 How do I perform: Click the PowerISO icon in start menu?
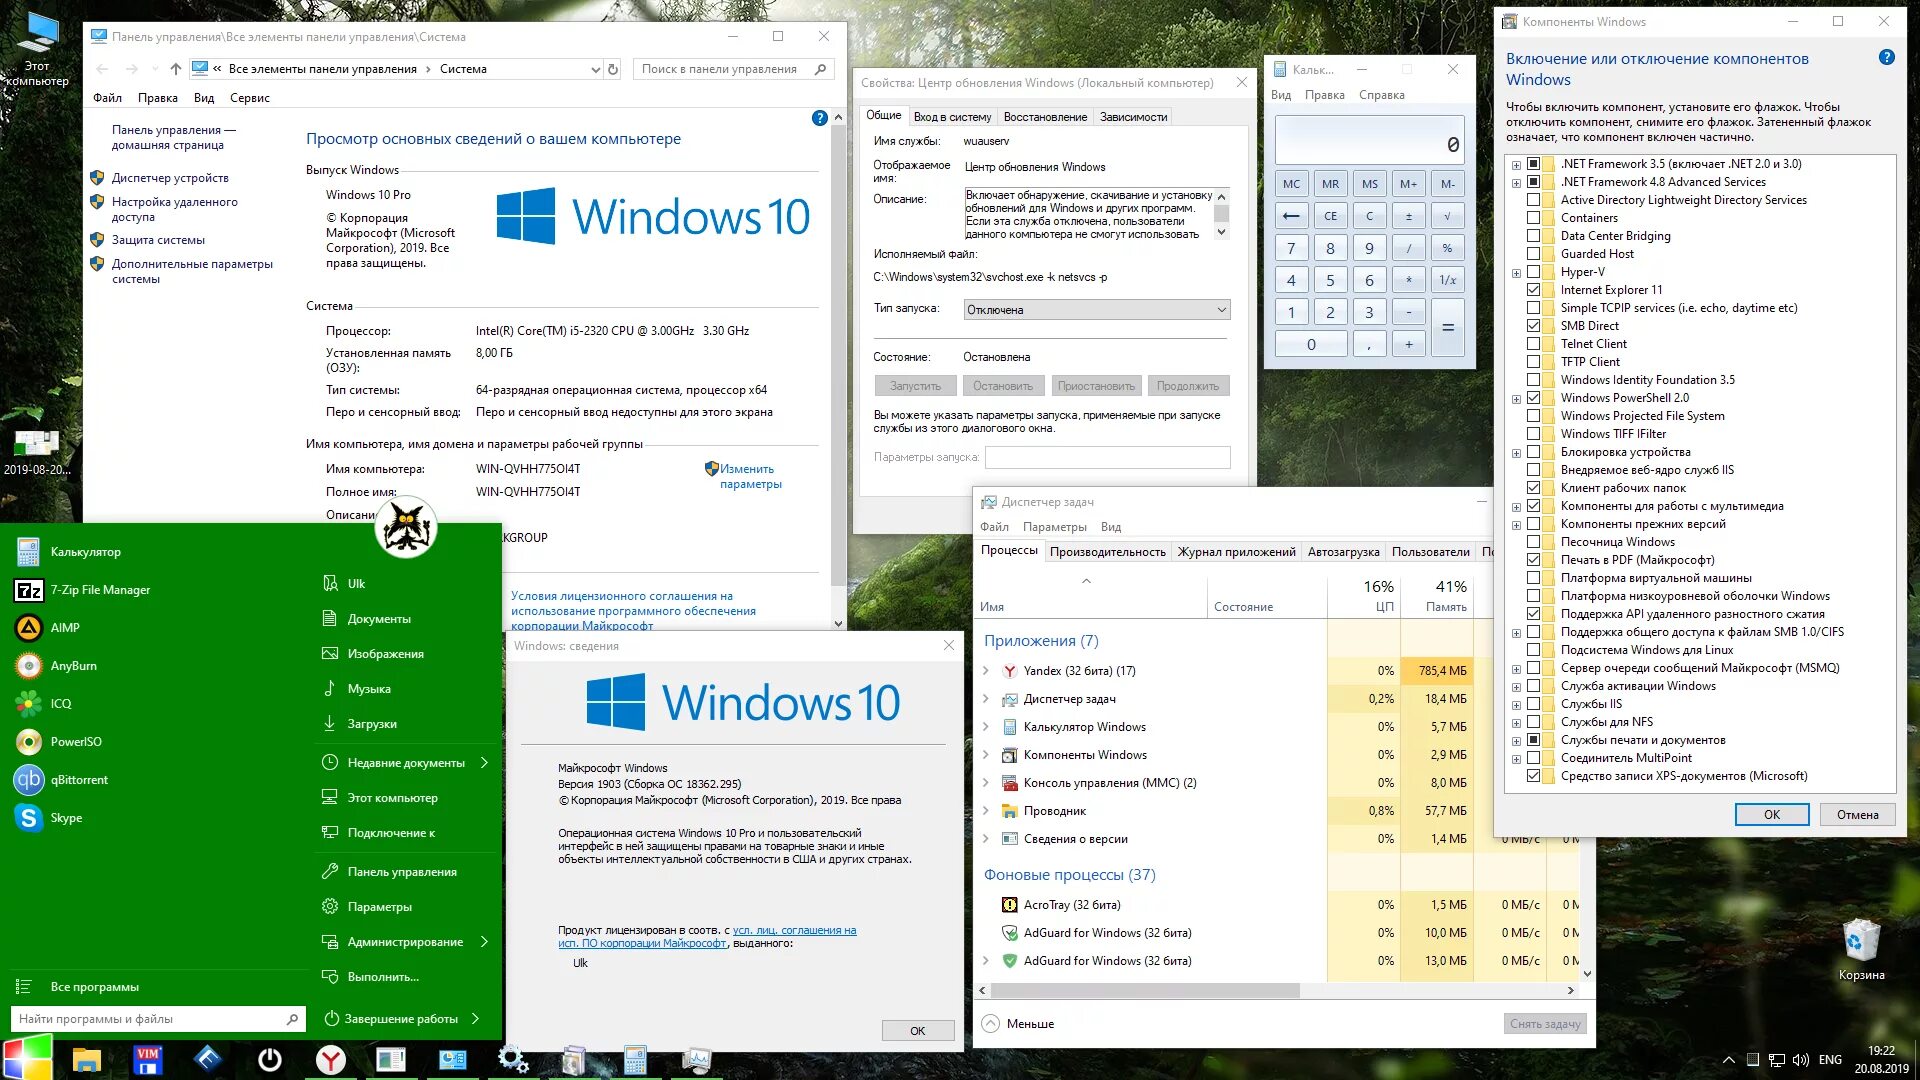(x=29, y=742)
